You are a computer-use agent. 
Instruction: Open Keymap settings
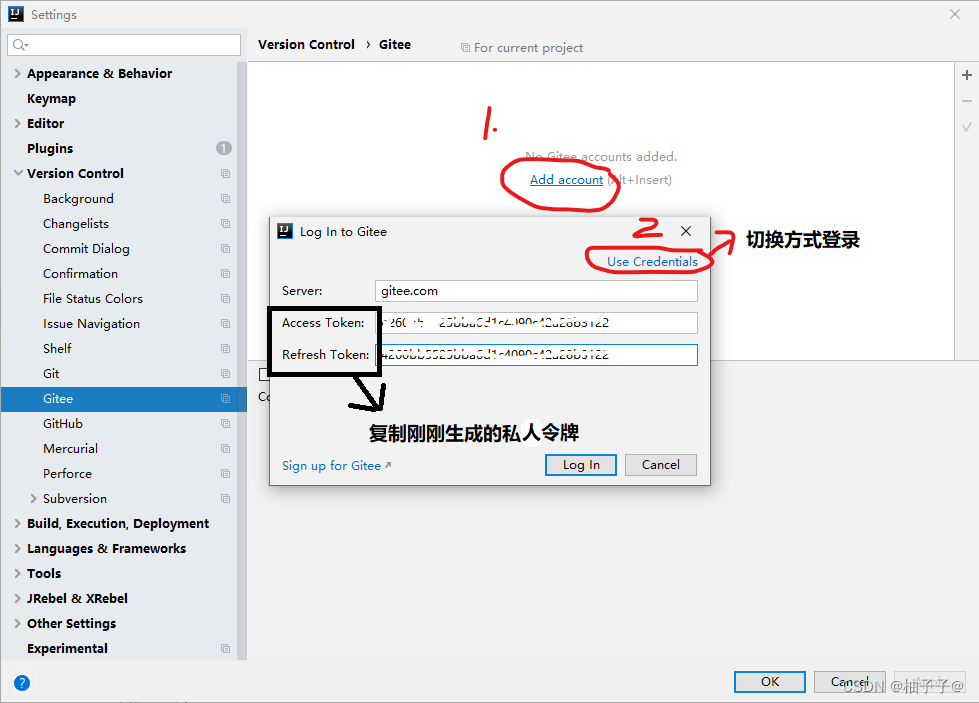[51, 99]
